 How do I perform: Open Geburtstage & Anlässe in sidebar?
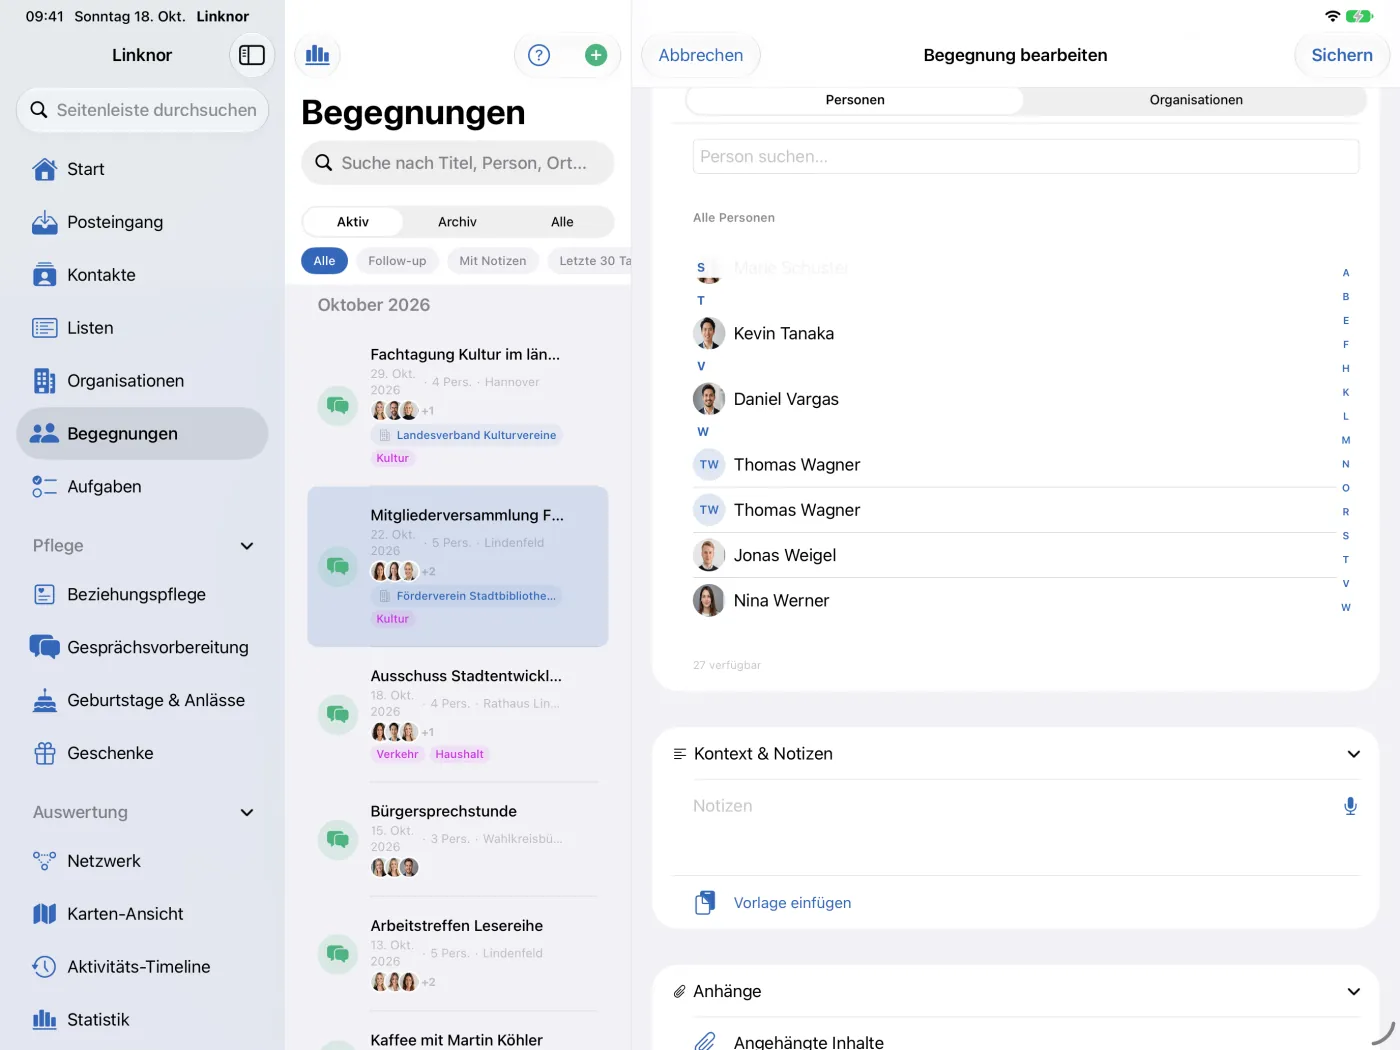coord(142,700)
